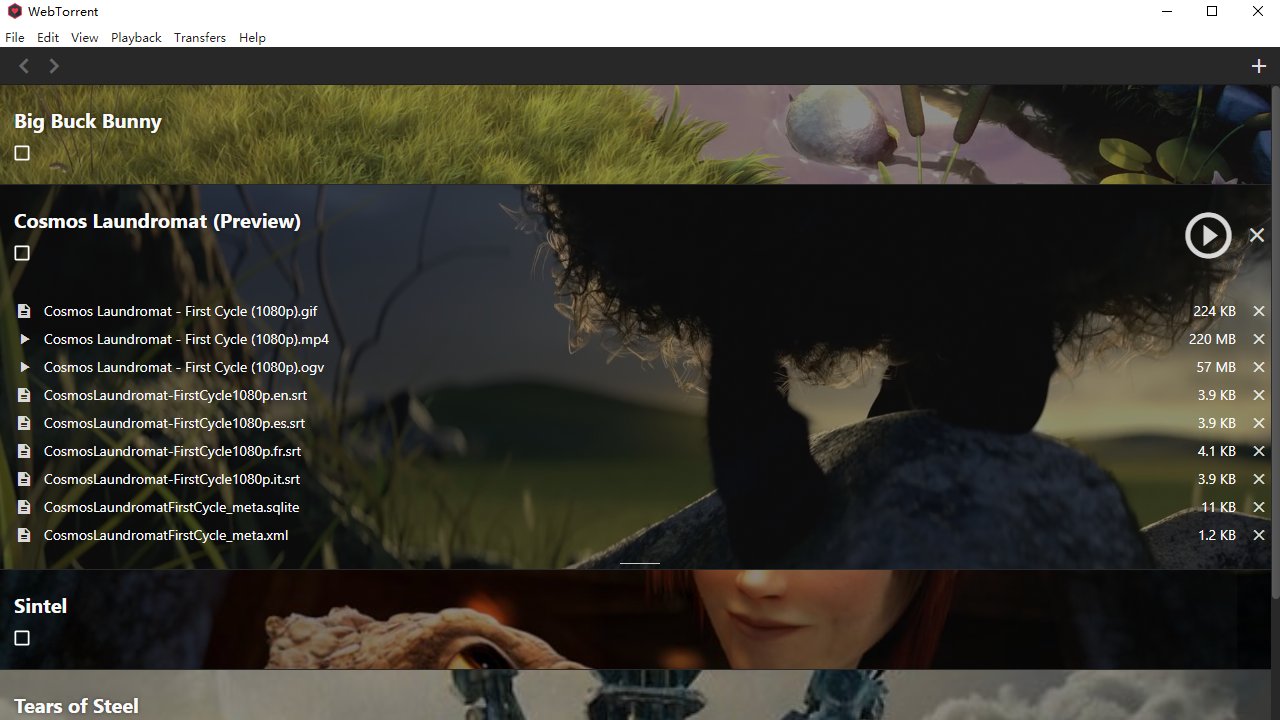Open the Playback menu
Screen dimensions: 1280x720
(136, 37)
